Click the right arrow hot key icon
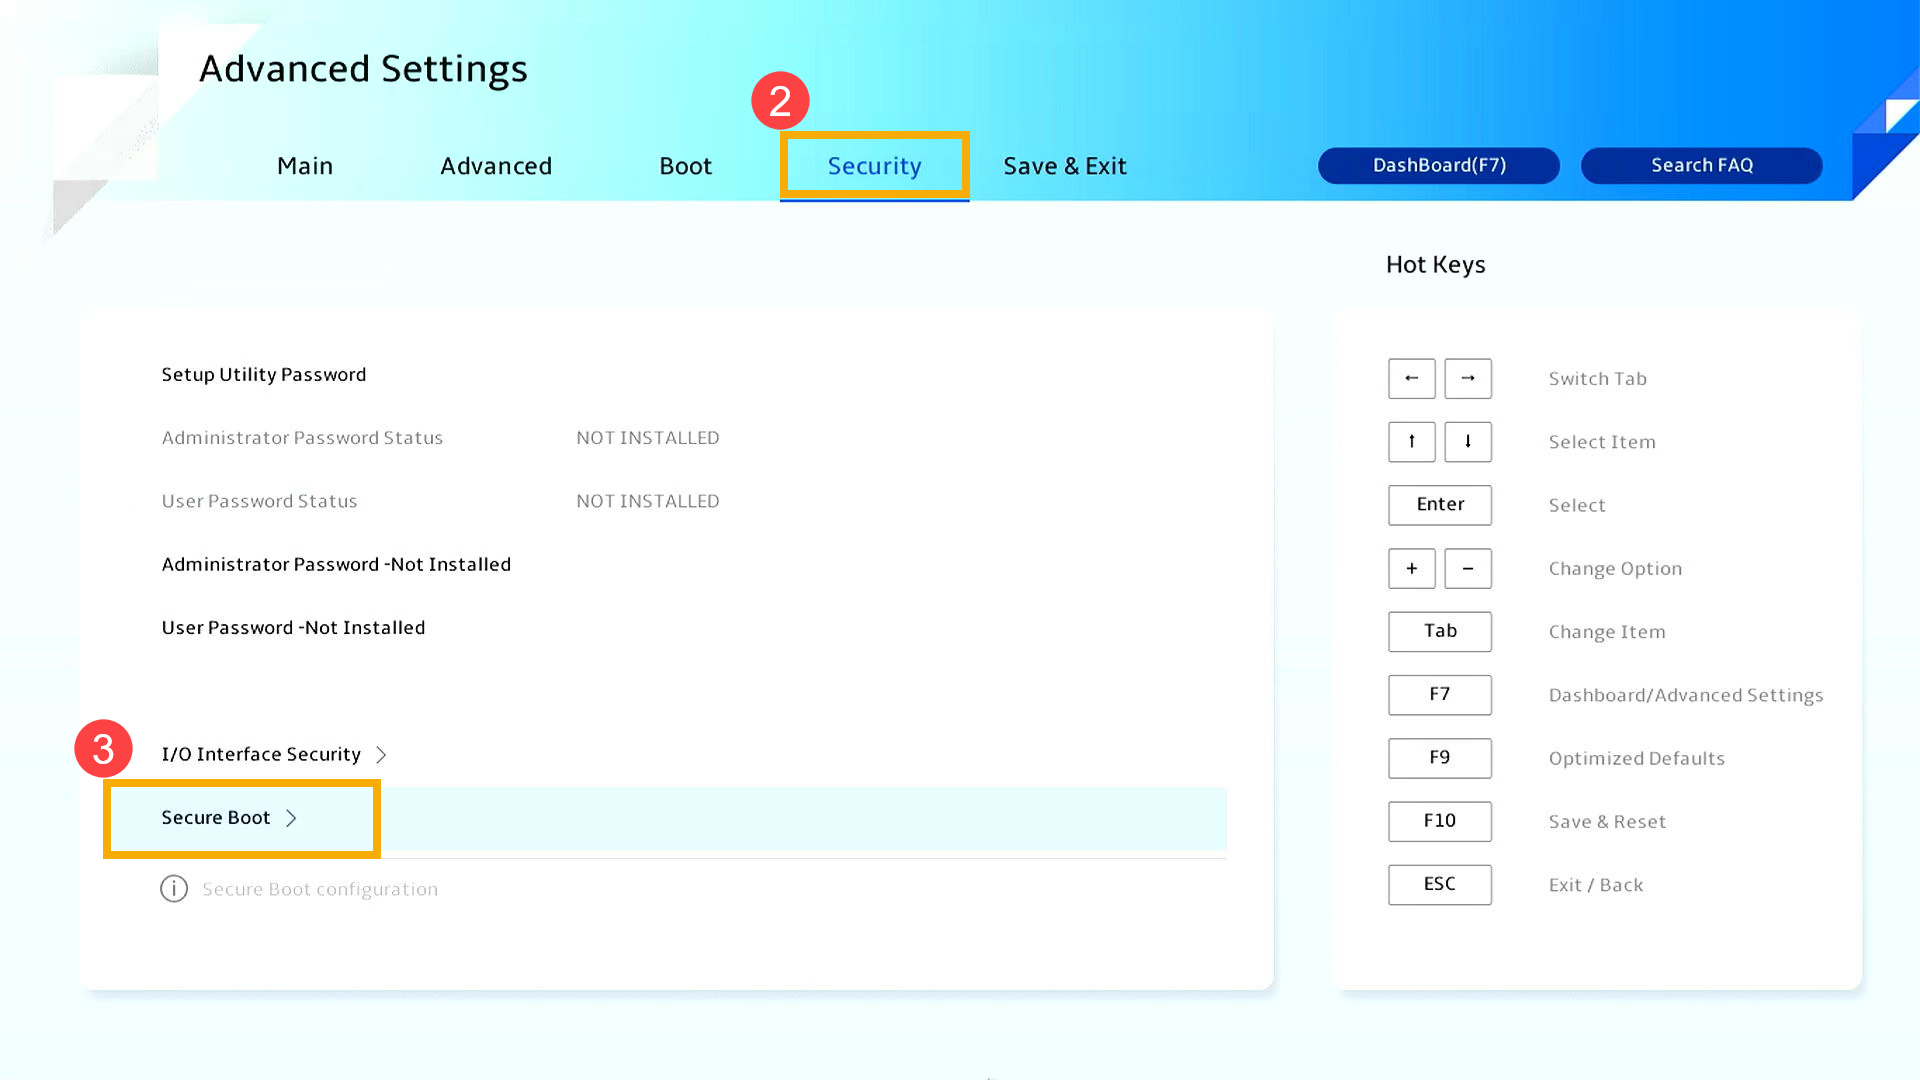 click(1467, 378)
